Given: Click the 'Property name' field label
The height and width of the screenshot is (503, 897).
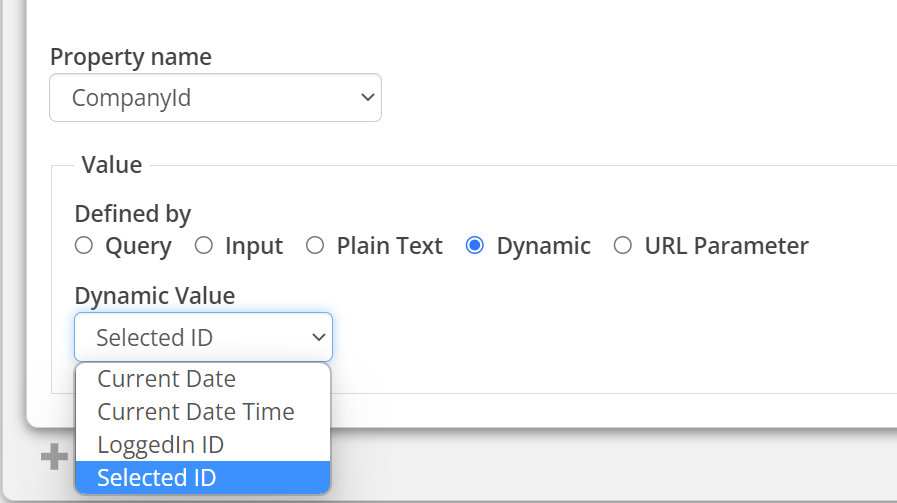Looking at the screenshot, I should (131, 57).
